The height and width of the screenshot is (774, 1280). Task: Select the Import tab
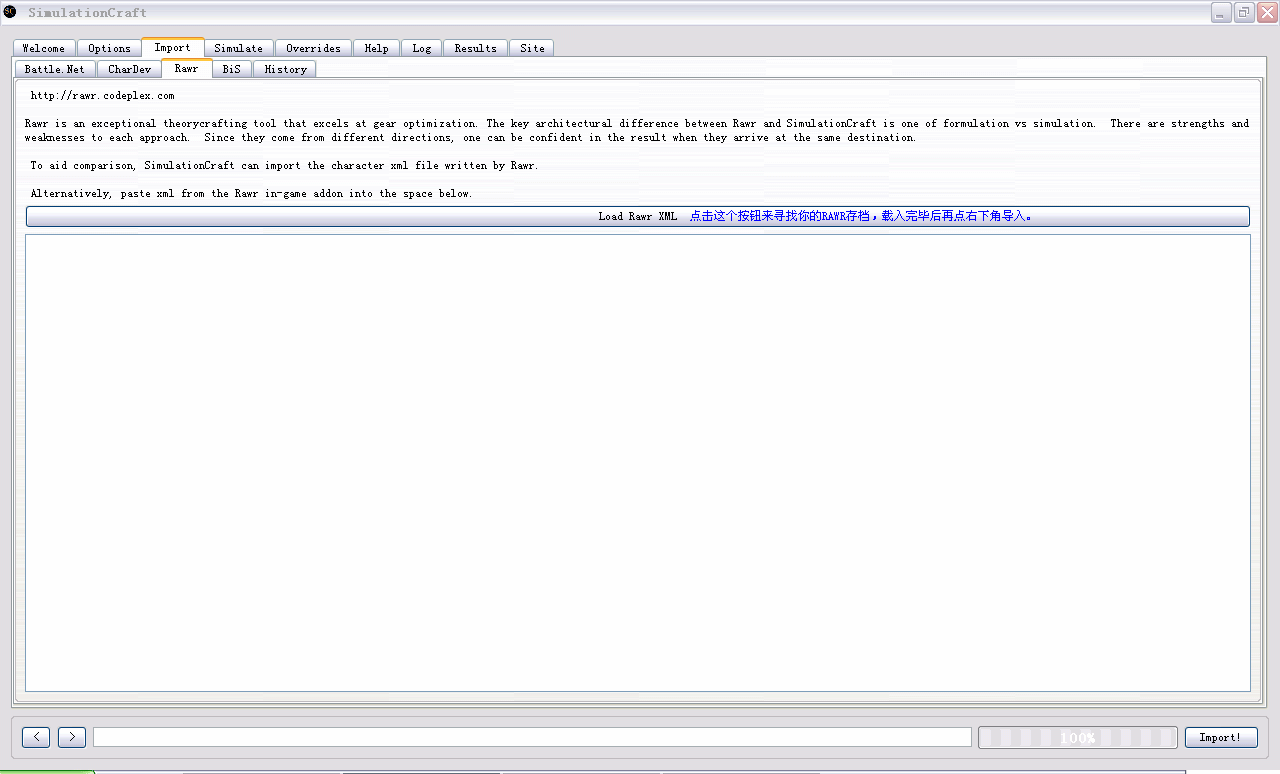point(173,47)
